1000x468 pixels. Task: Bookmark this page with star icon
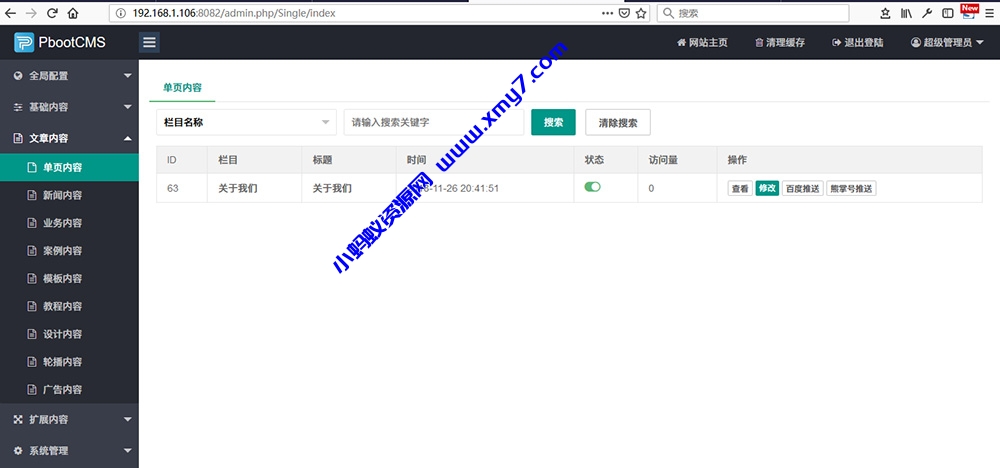point(641,13)
